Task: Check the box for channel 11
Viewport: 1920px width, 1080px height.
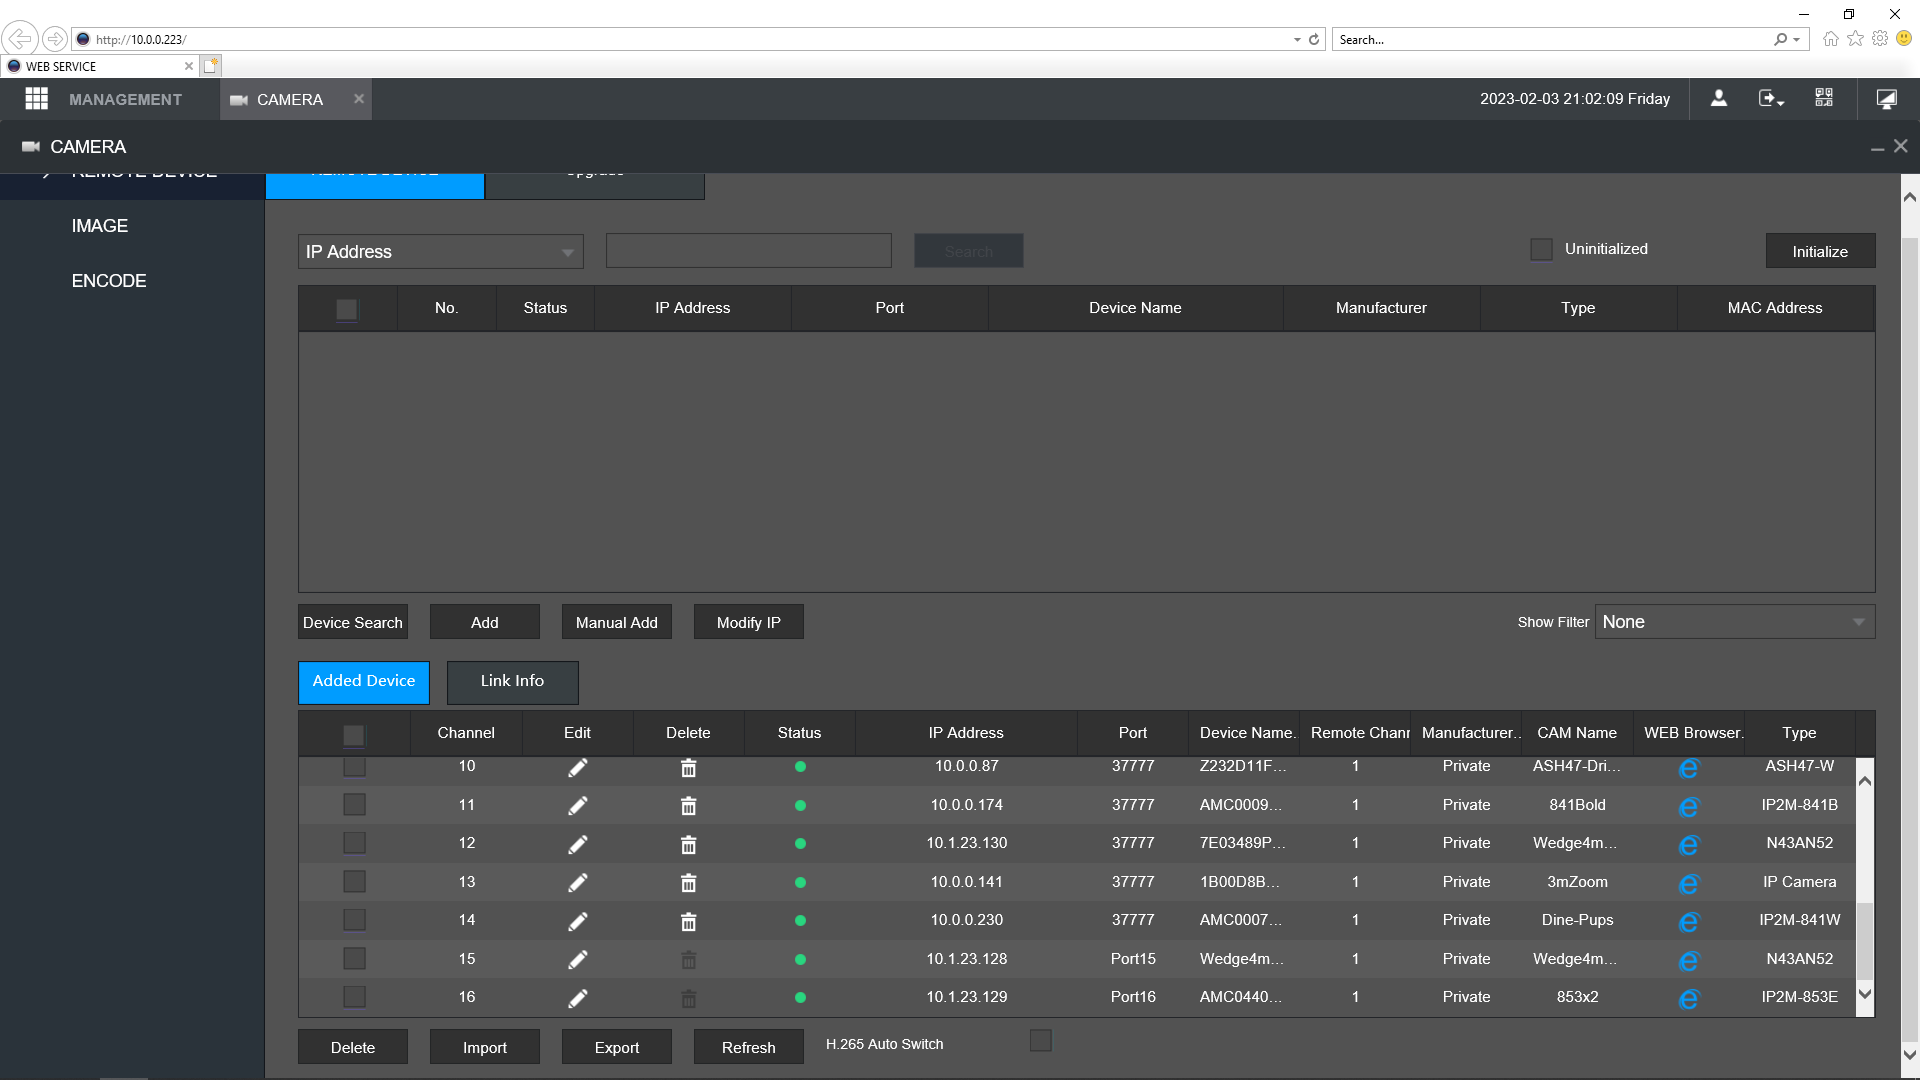Action: (354, 804)
